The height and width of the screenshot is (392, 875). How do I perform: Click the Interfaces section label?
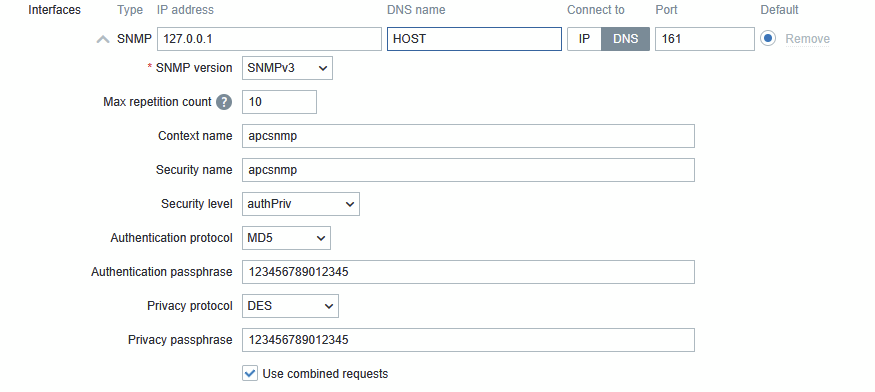[55, 10]
